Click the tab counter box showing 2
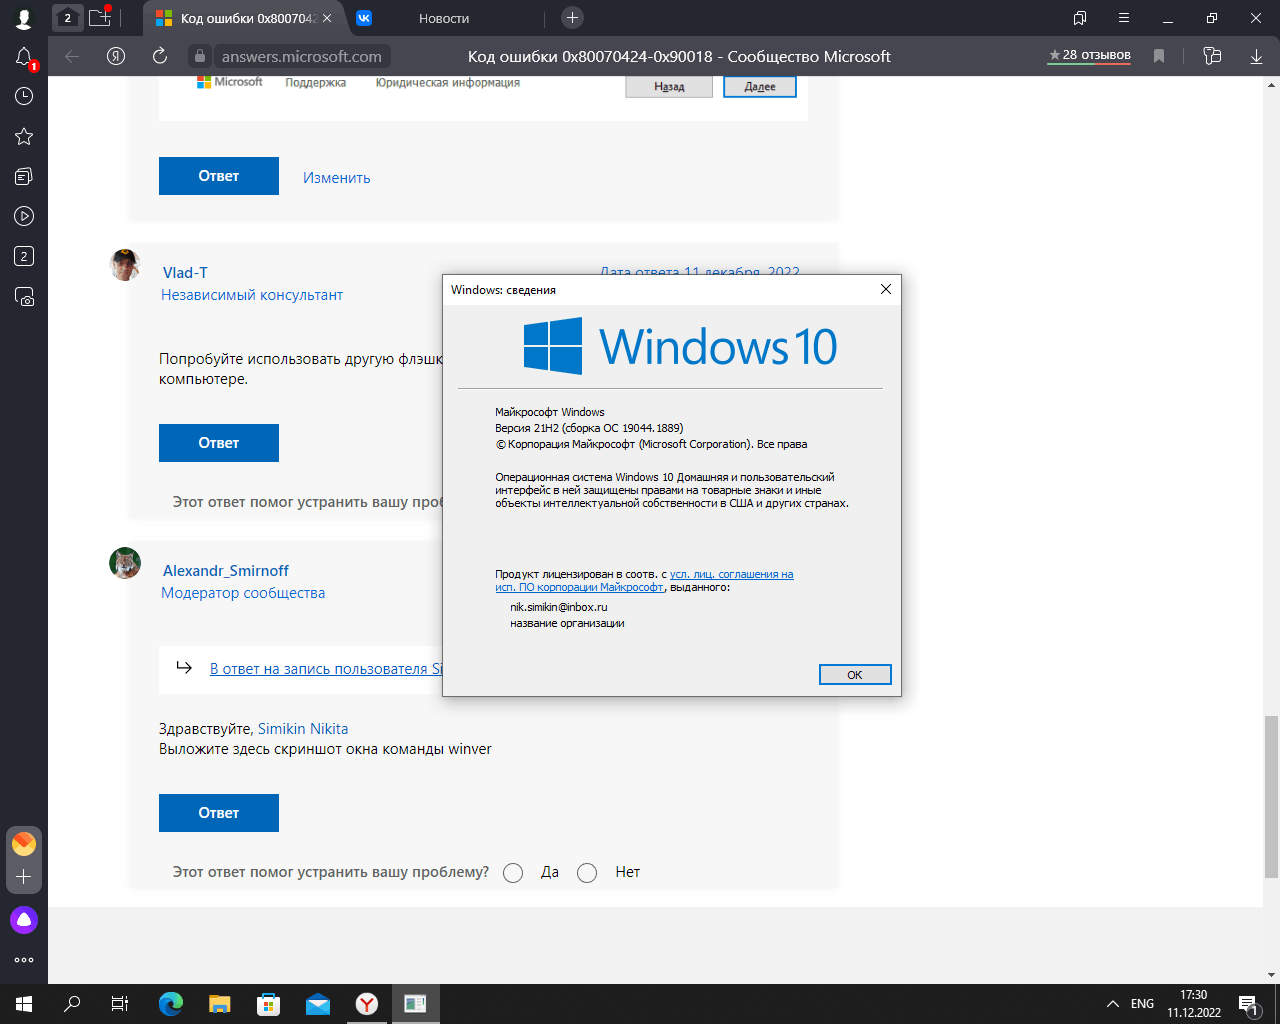Image resolution: width=1280 pixels, height=1024 pixels. pyautogui.click(x=68, y=18)
